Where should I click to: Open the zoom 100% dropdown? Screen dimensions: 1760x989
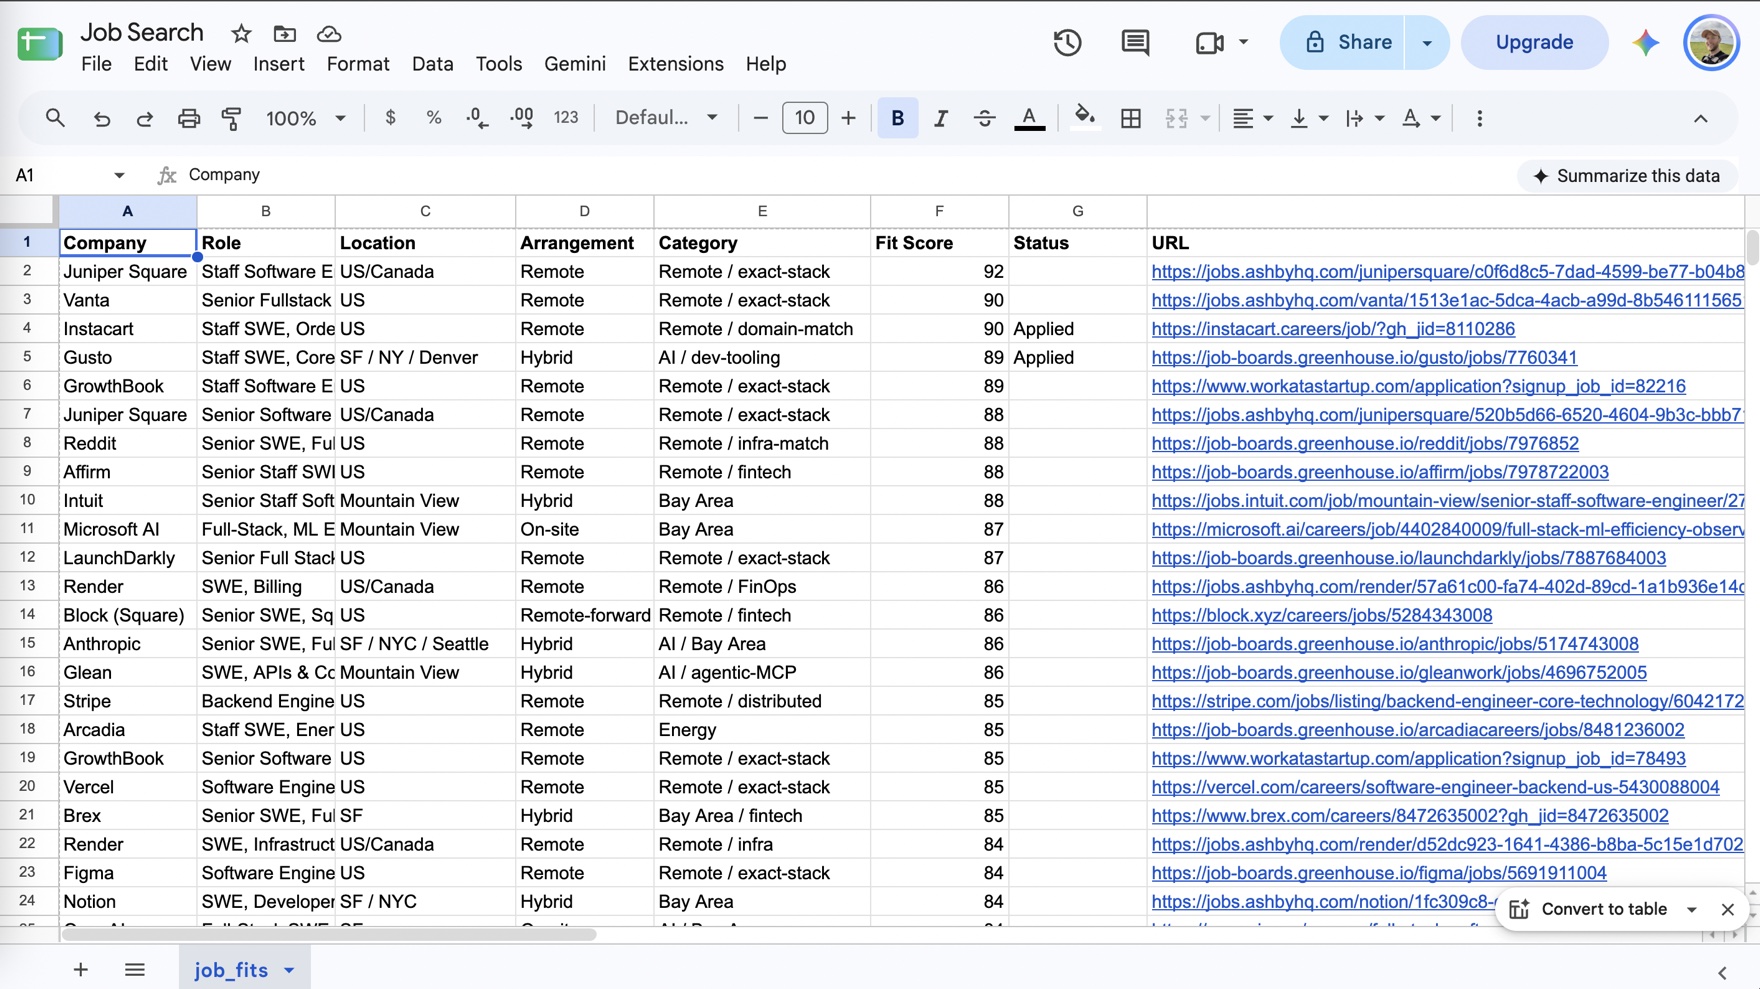click(x=306, y=118)
